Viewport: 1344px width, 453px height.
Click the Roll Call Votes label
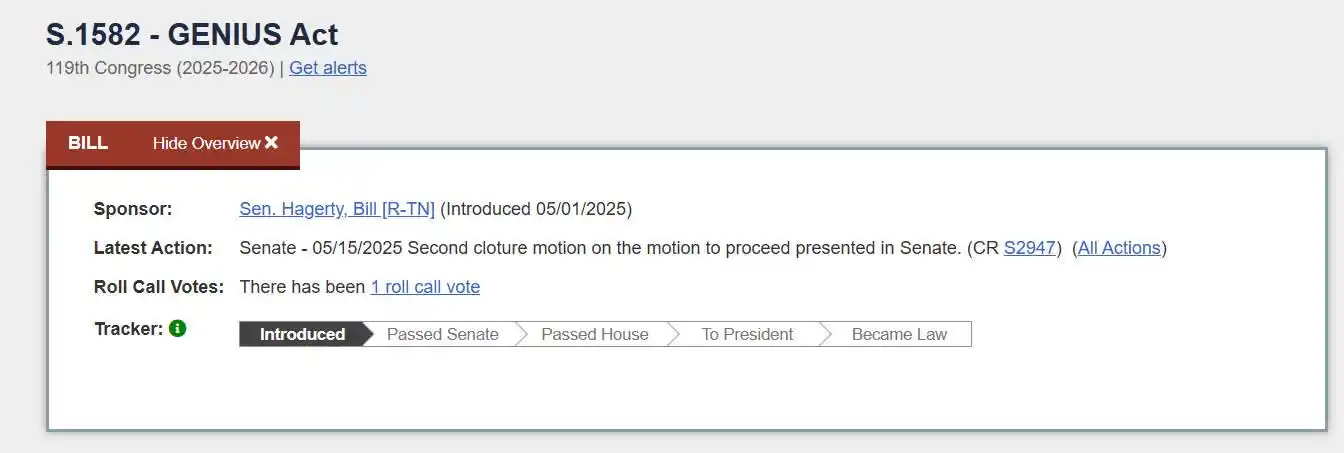tap(159, 287)
